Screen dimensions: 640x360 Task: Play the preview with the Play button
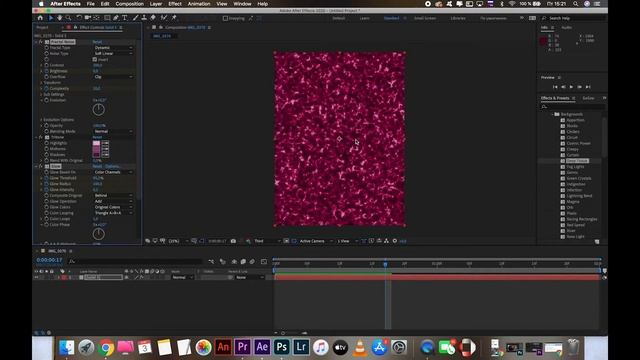(571, 87)
